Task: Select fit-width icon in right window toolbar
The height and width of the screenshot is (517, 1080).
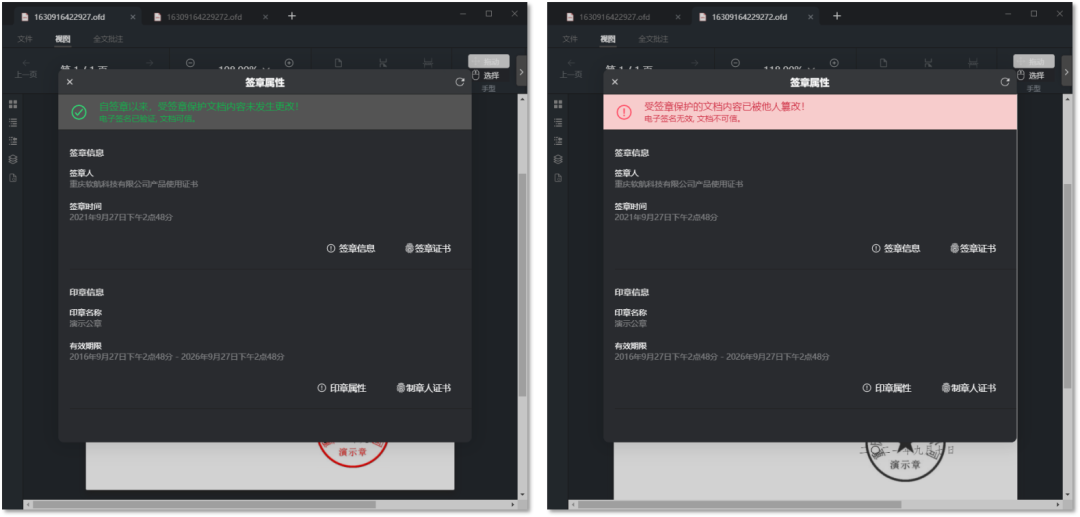Action: coord(973,63)
